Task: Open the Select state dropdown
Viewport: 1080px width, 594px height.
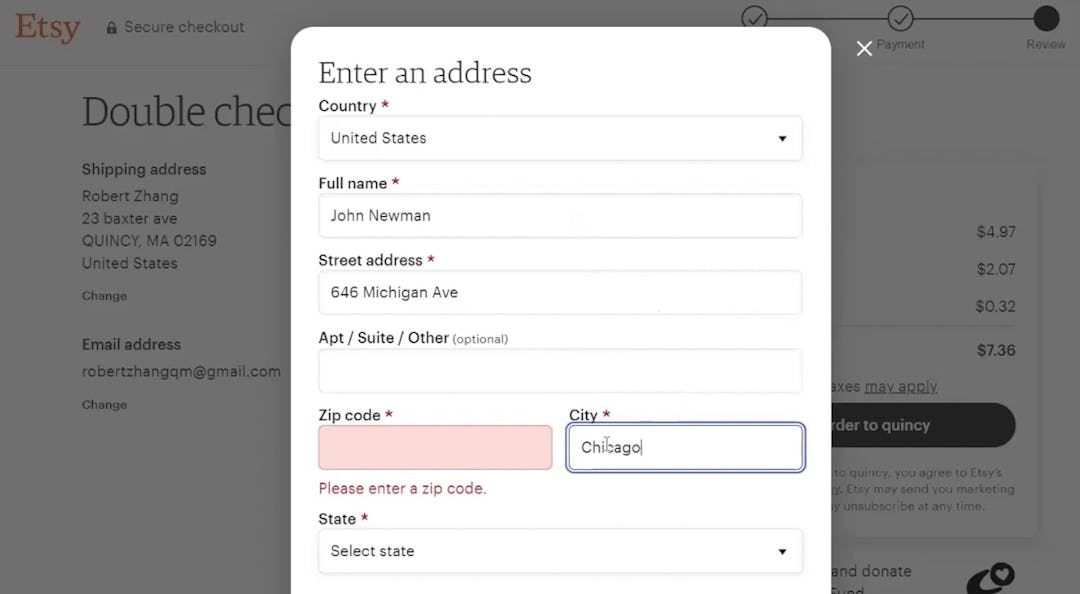Action: [x=560, y=551]
